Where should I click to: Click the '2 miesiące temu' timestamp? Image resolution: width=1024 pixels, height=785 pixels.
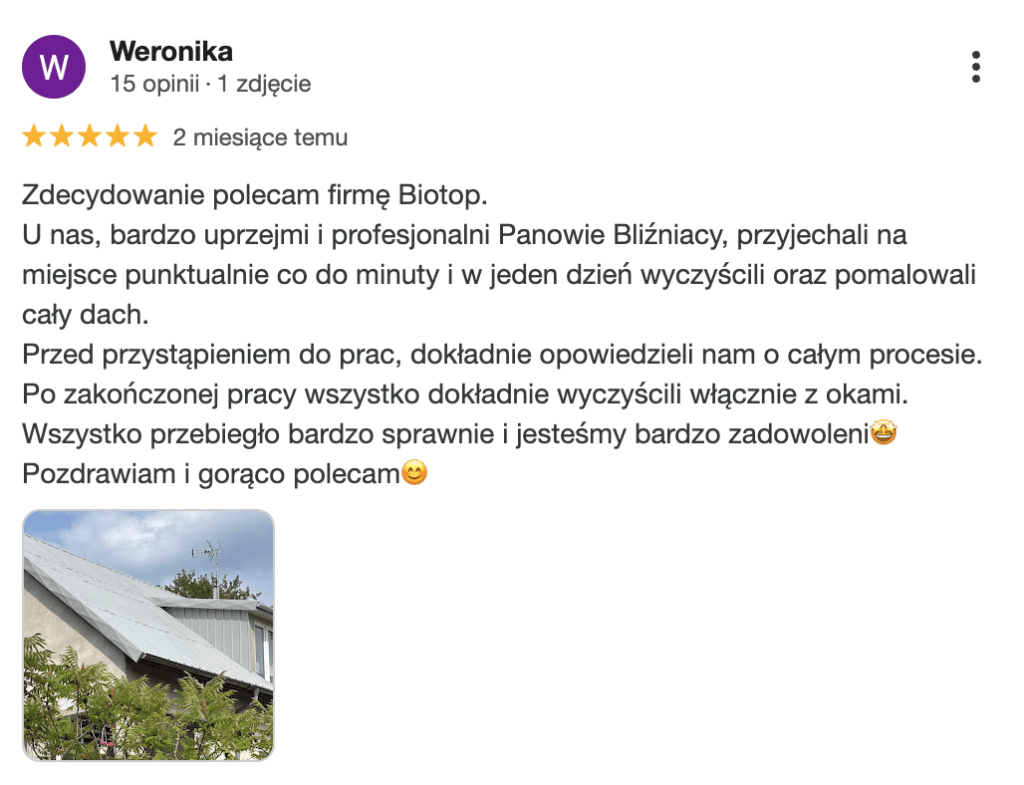[260, 138]
